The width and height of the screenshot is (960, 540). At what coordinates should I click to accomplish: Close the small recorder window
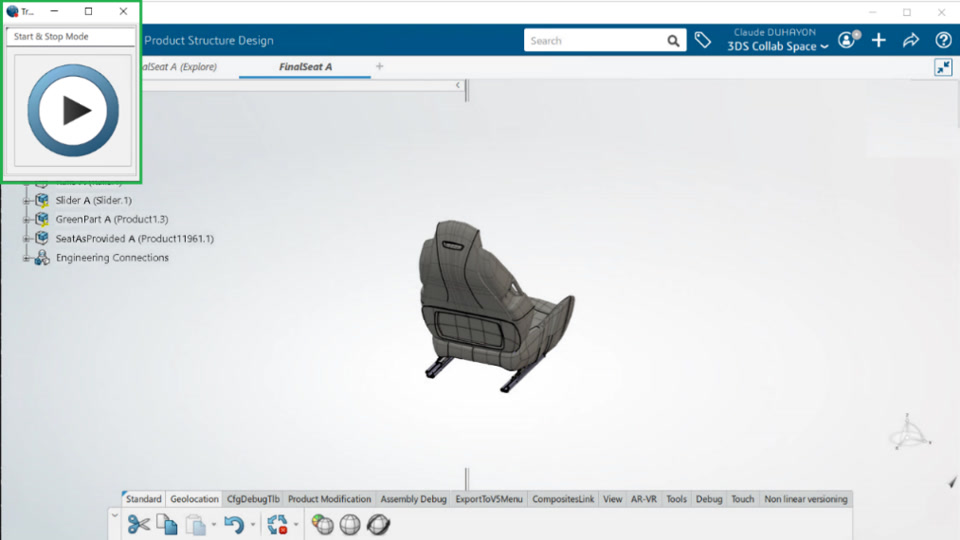tap(123, 11)
